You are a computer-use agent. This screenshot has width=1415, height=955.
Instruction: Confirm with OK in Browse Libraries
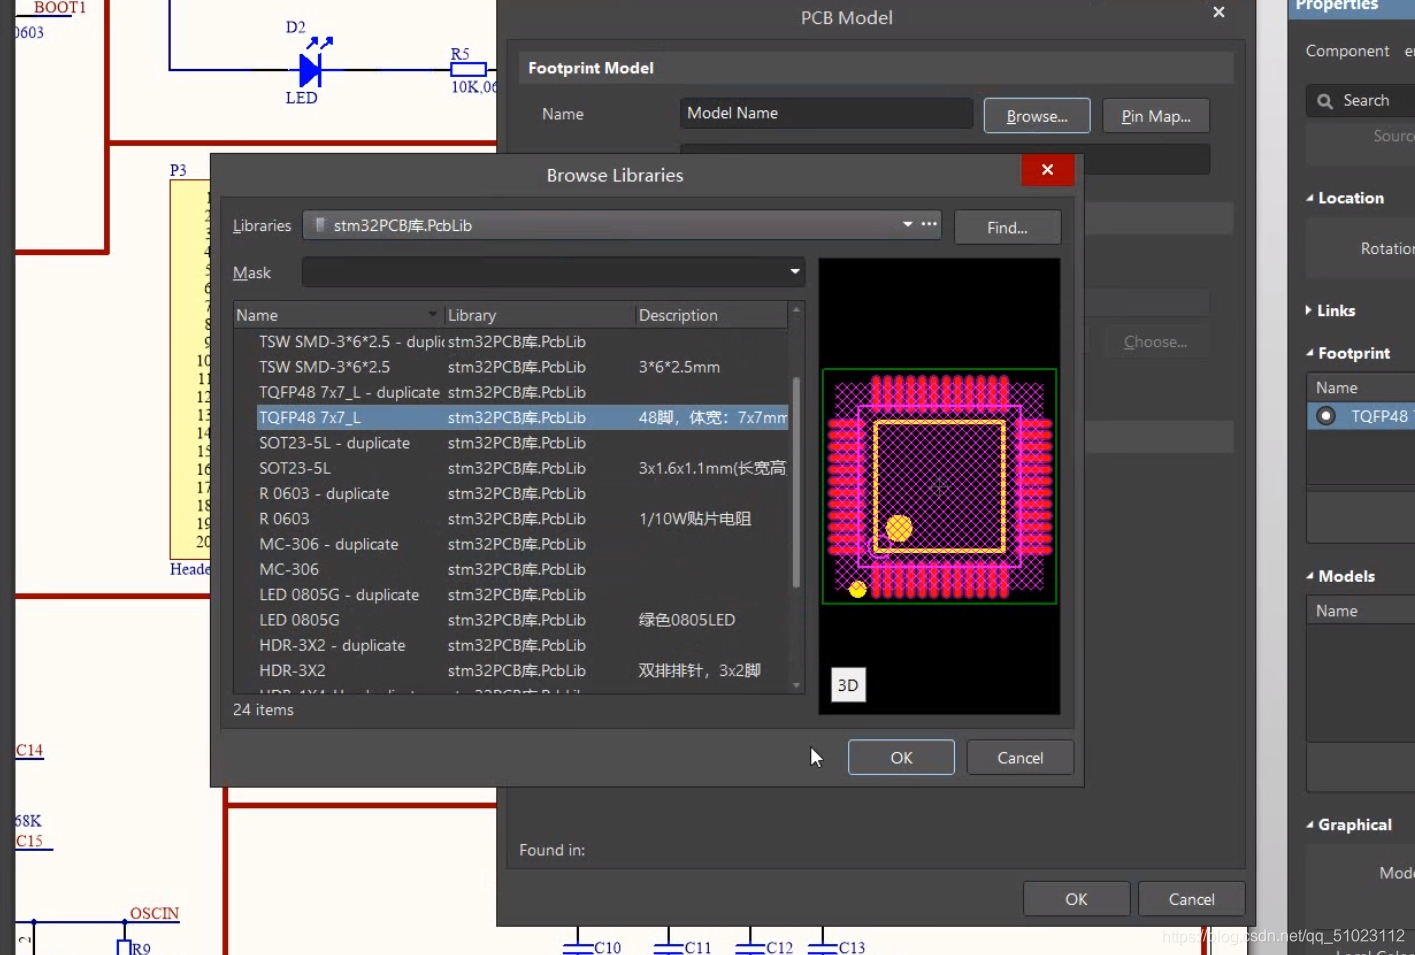click(901, 758)
